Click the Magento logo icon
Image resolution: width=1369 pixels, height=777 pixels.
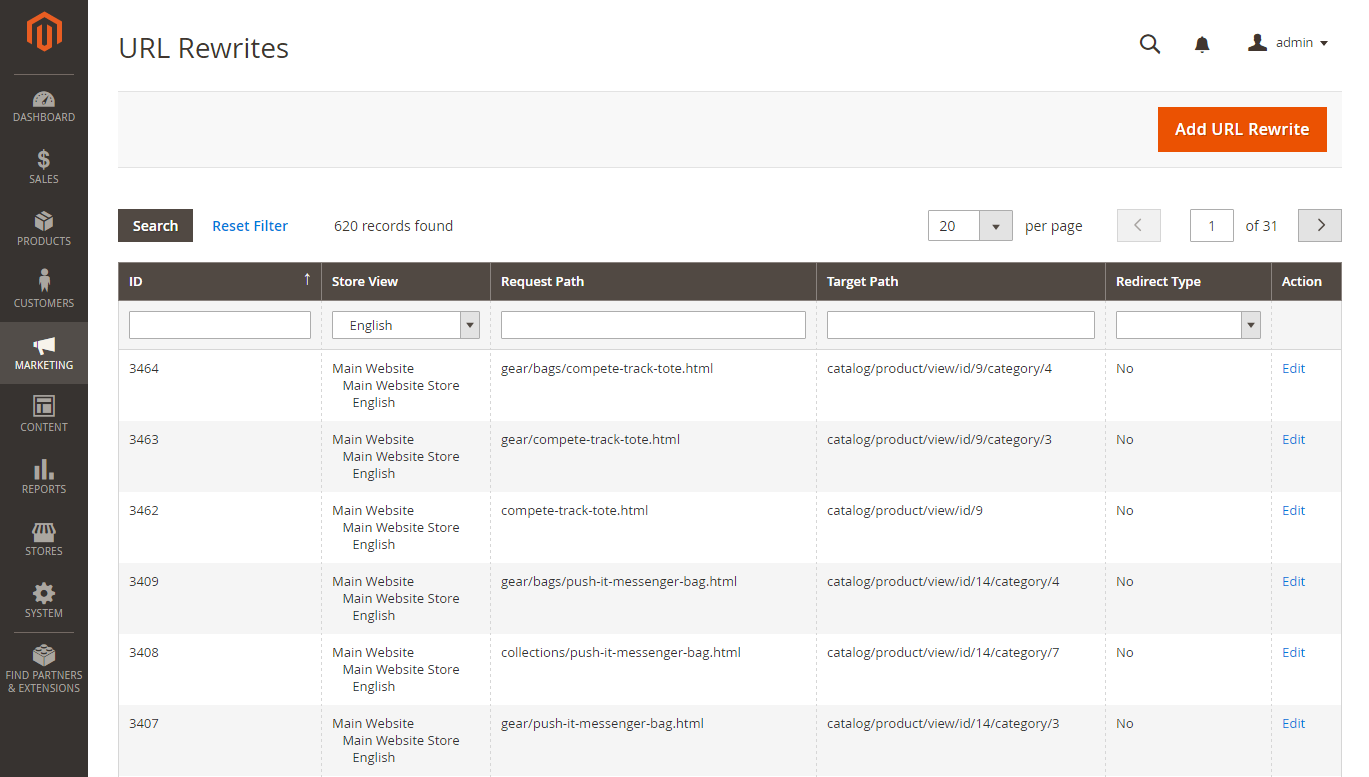point(44,32)
